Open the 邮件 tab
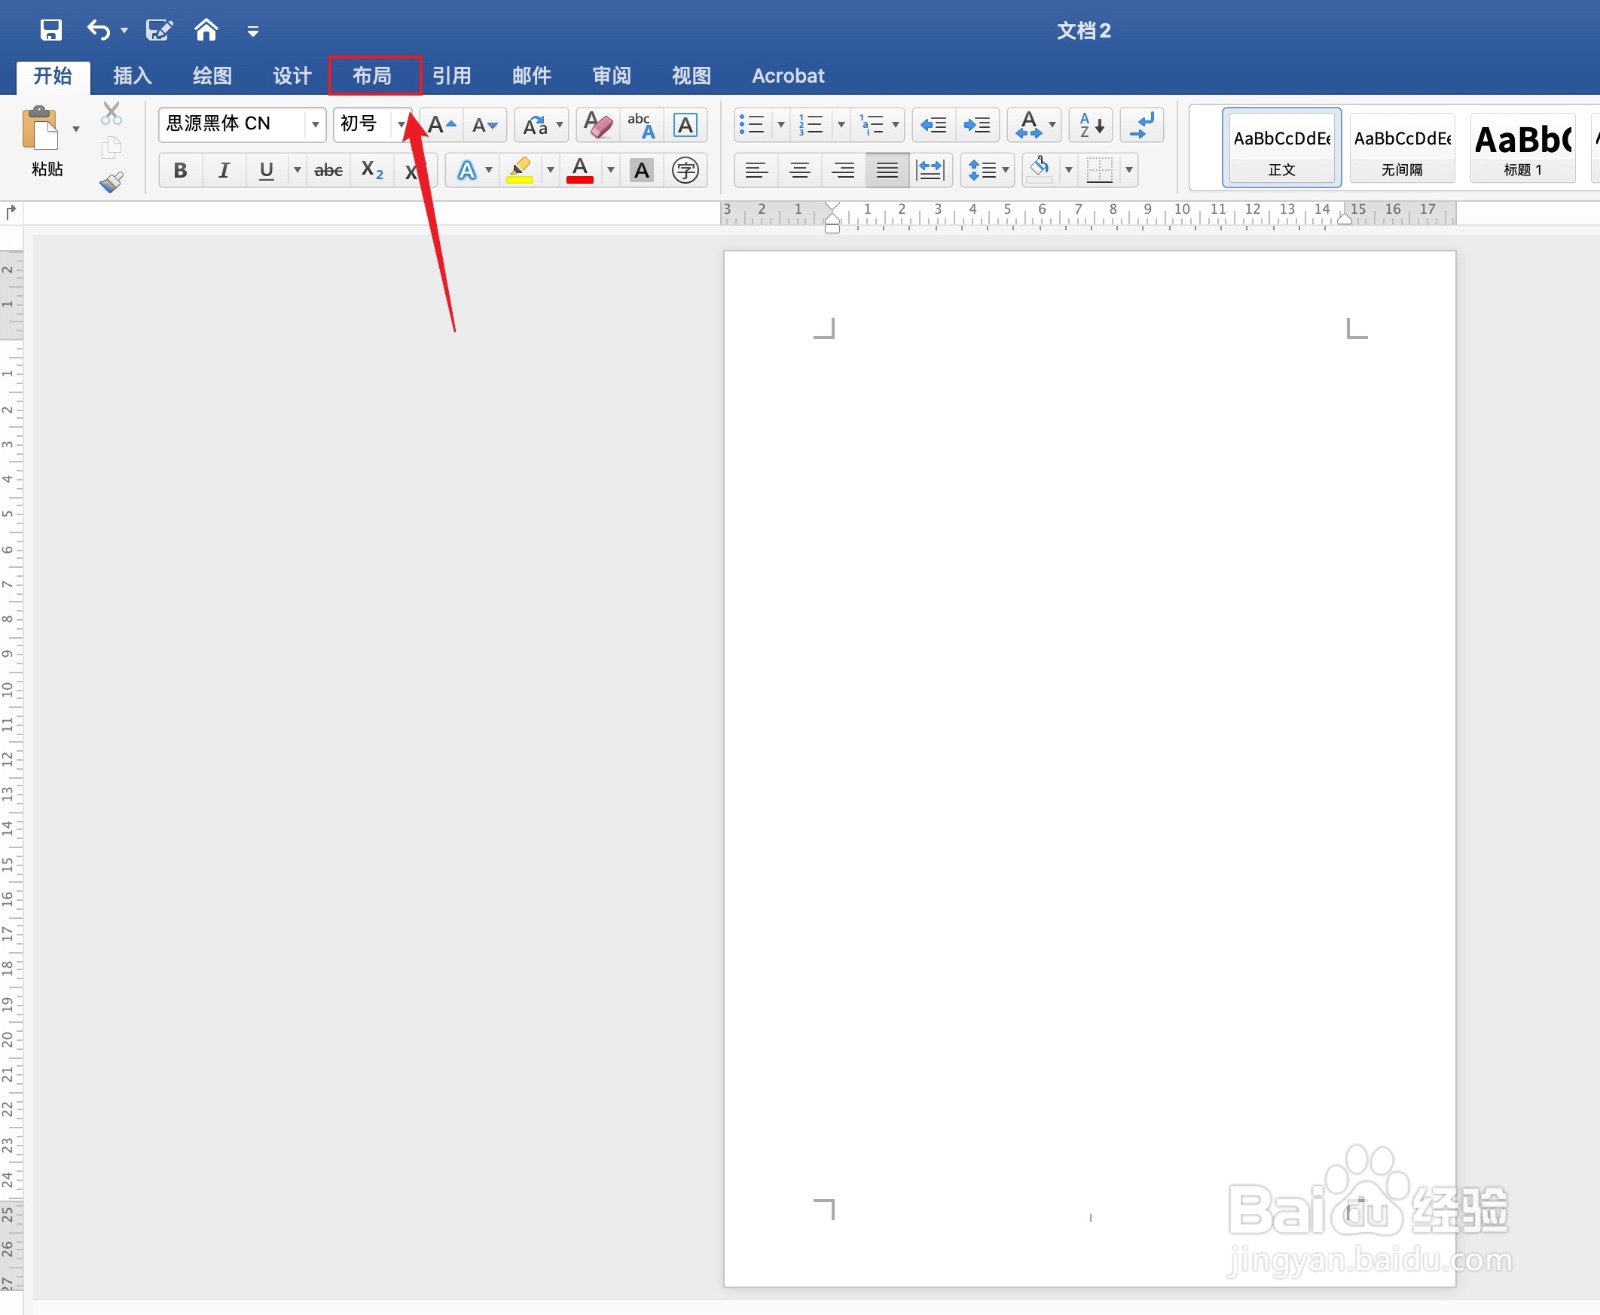The height and width of the screenshot is (1315, 1600). coord(532,76)
